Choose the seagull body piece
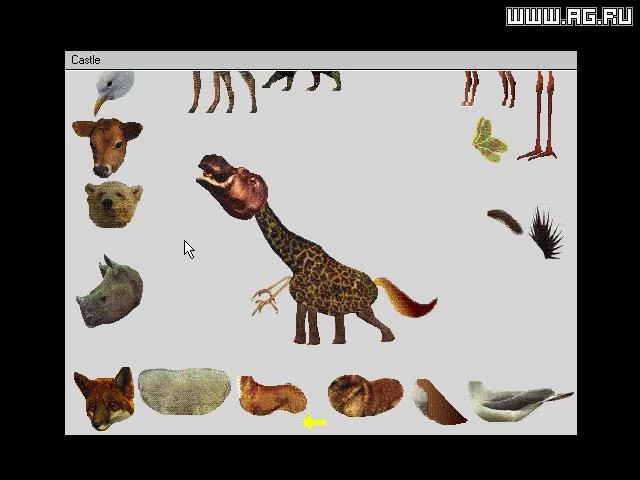 tap(520, 401)
